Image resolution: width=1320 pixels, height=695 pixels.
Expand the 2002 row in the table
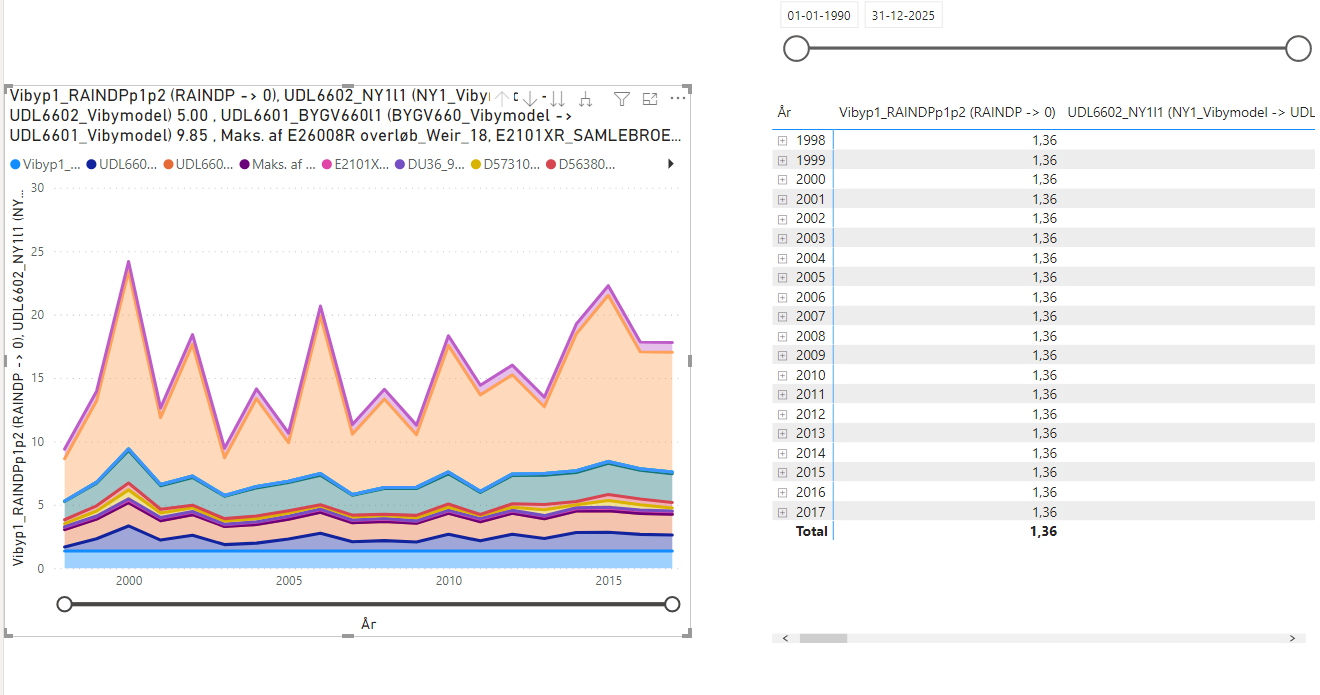coord(782,219)
